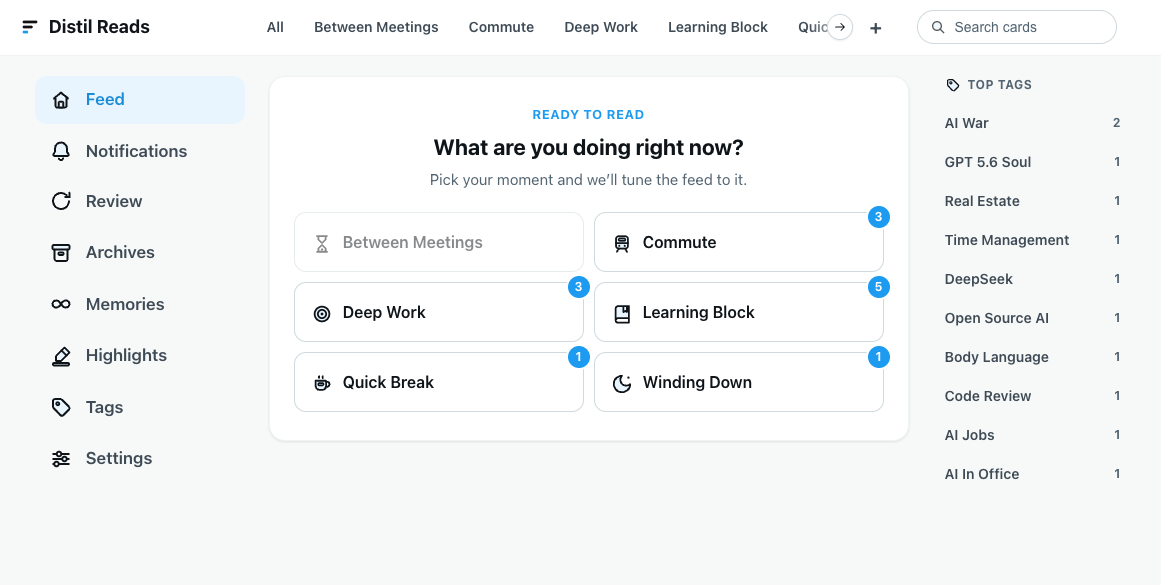This screenshot has height=585, width=1161.
Task: Click in the Search cards field
Action: tap(1017, 27)
